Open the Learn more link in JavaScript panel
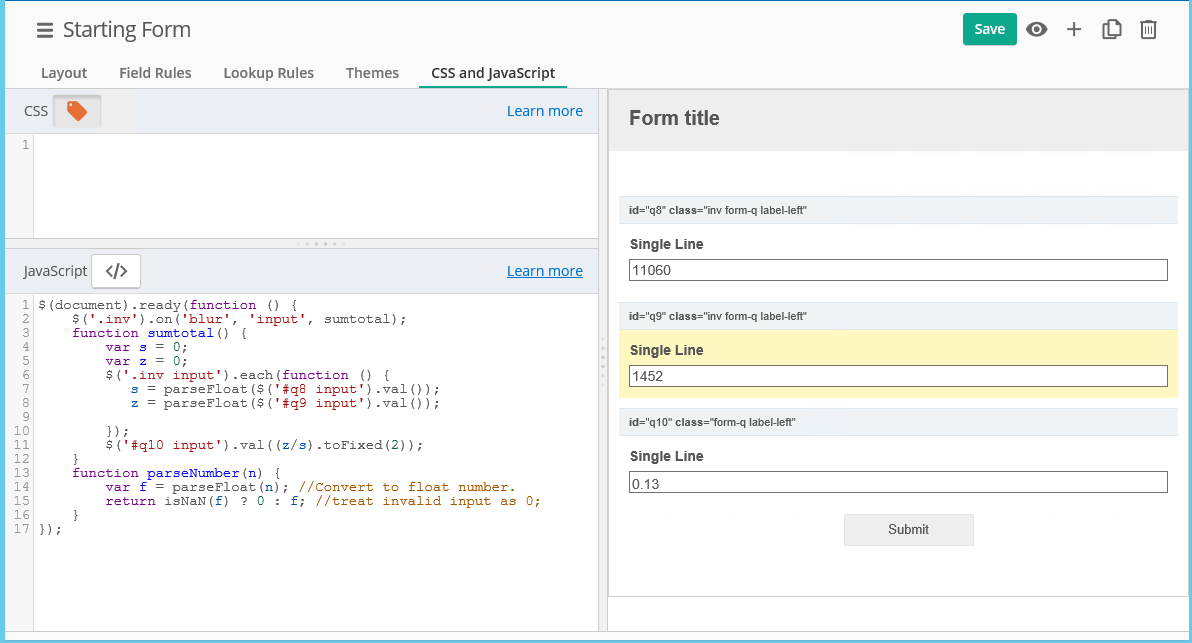This screenshot has height=643, width=1192. [544, 271]
